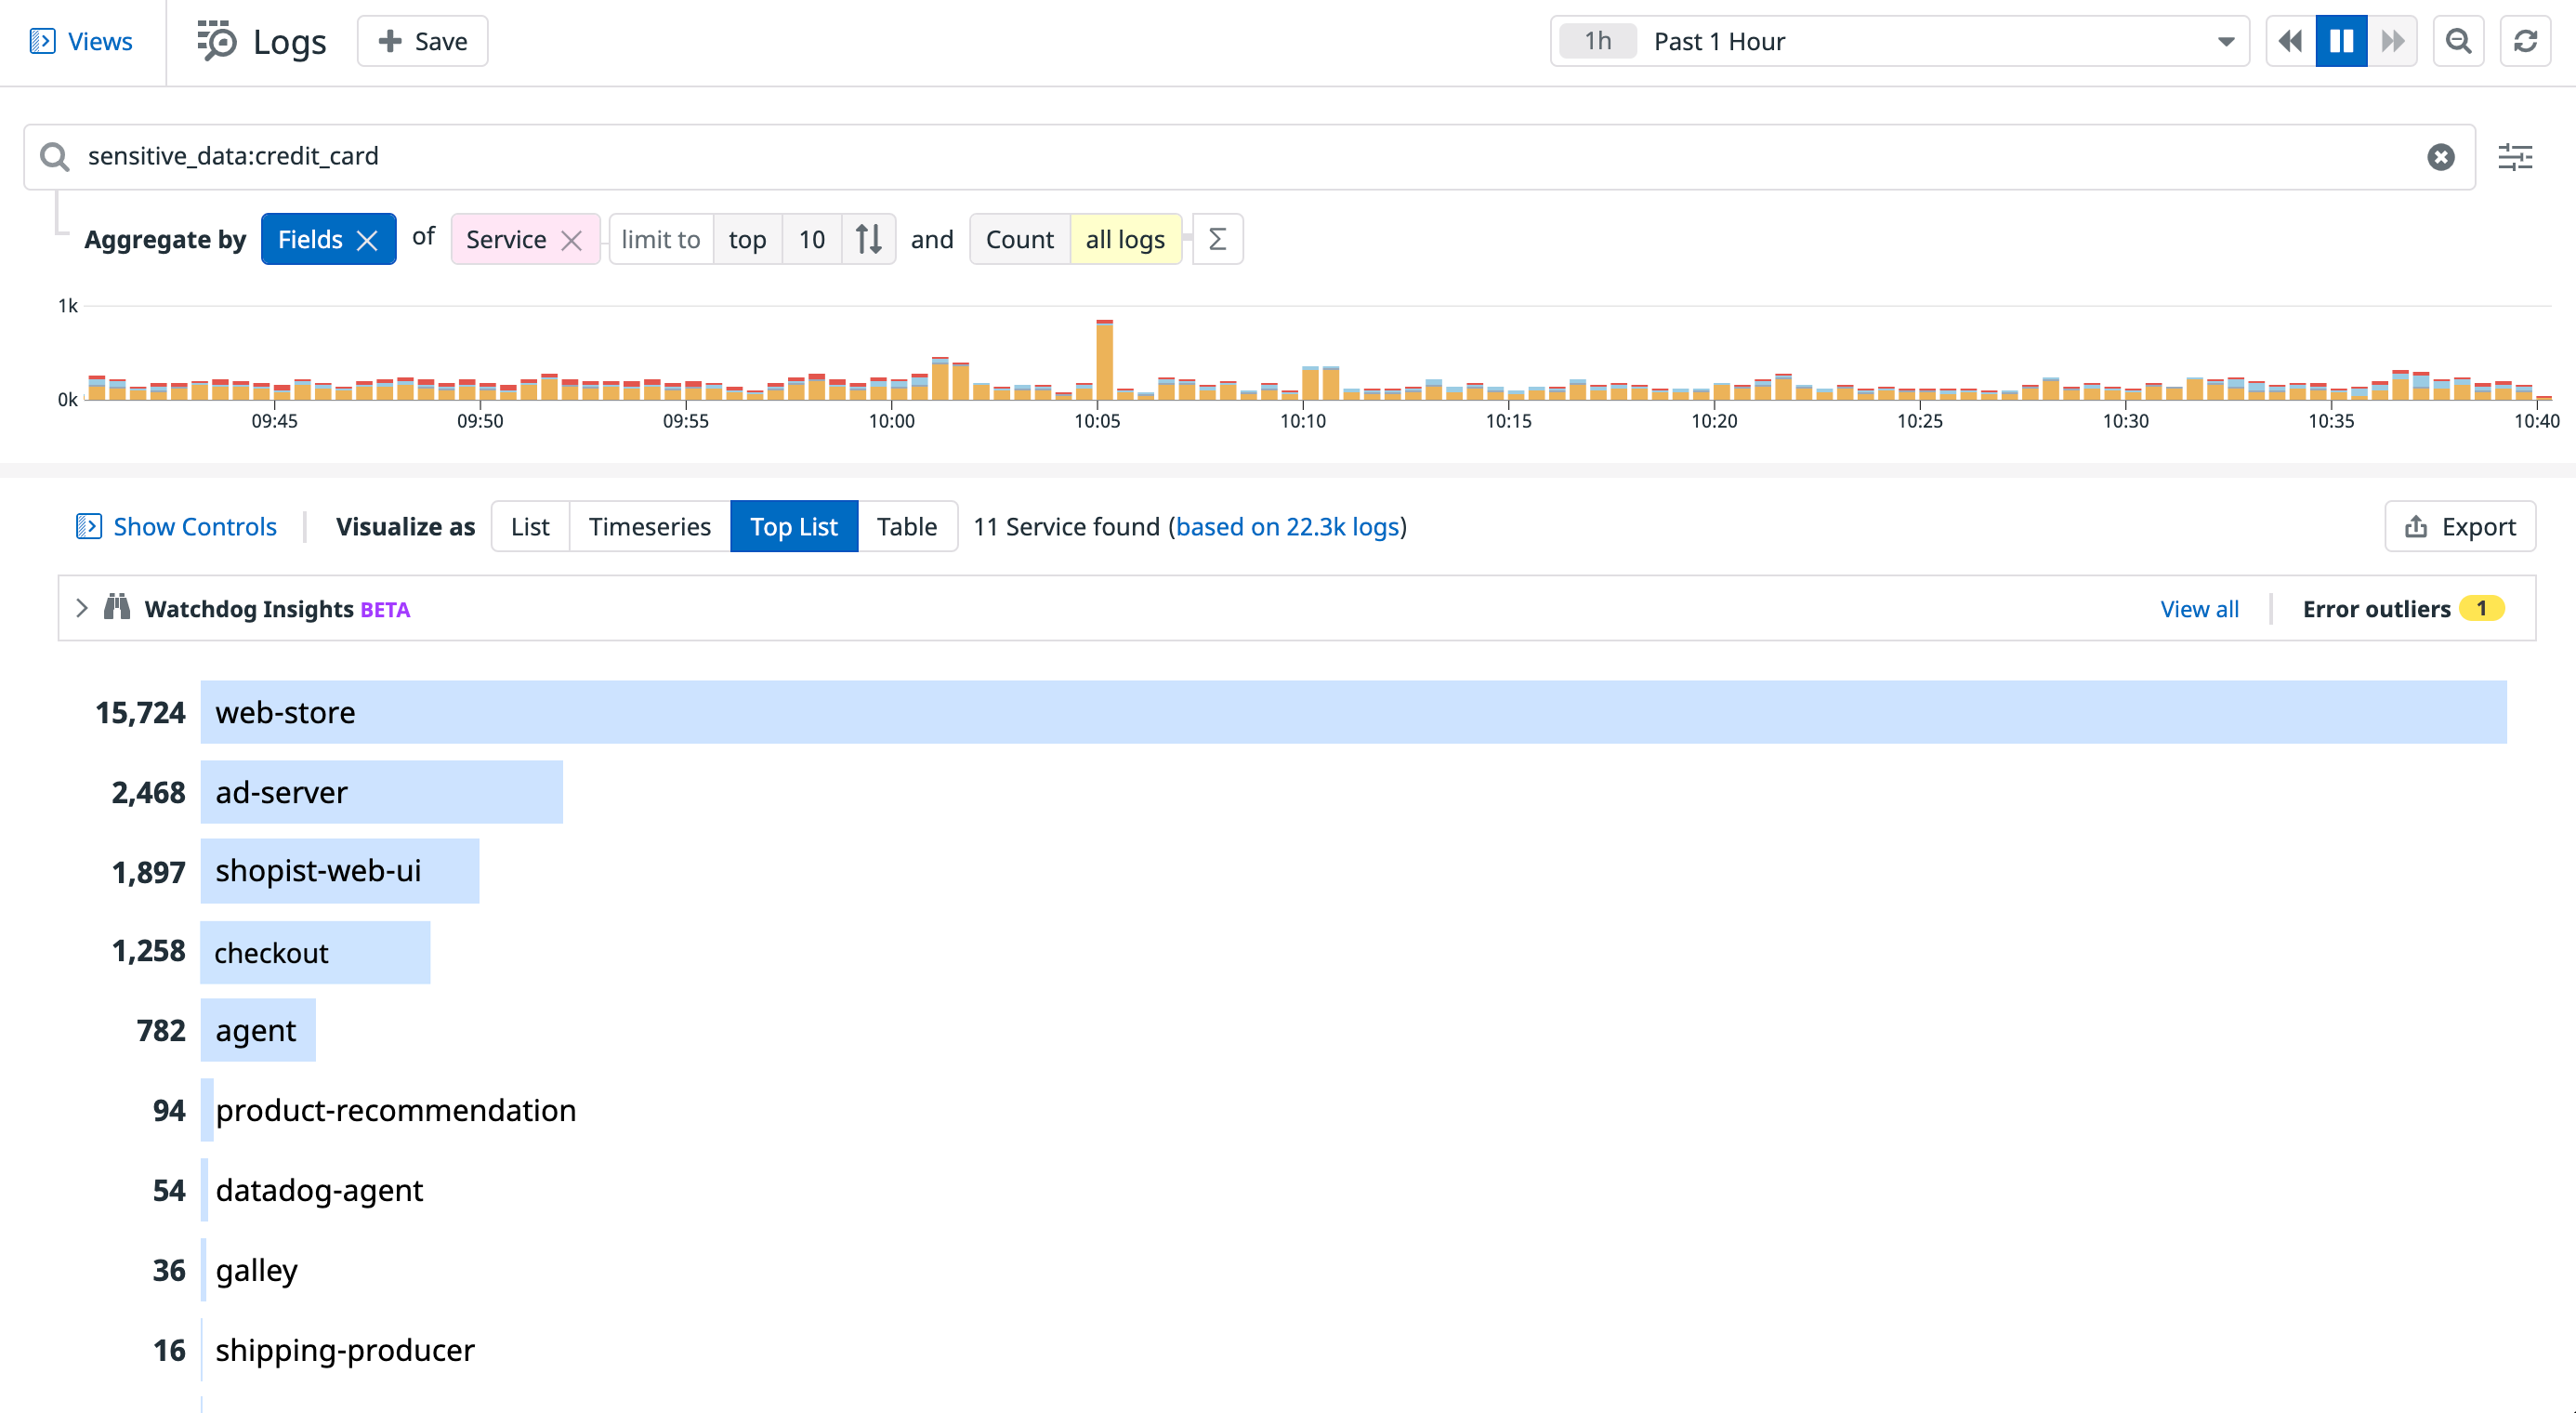Show Controls for the log explorer
Viewport: 2576px width, 1413px height.
coord(176,526)
